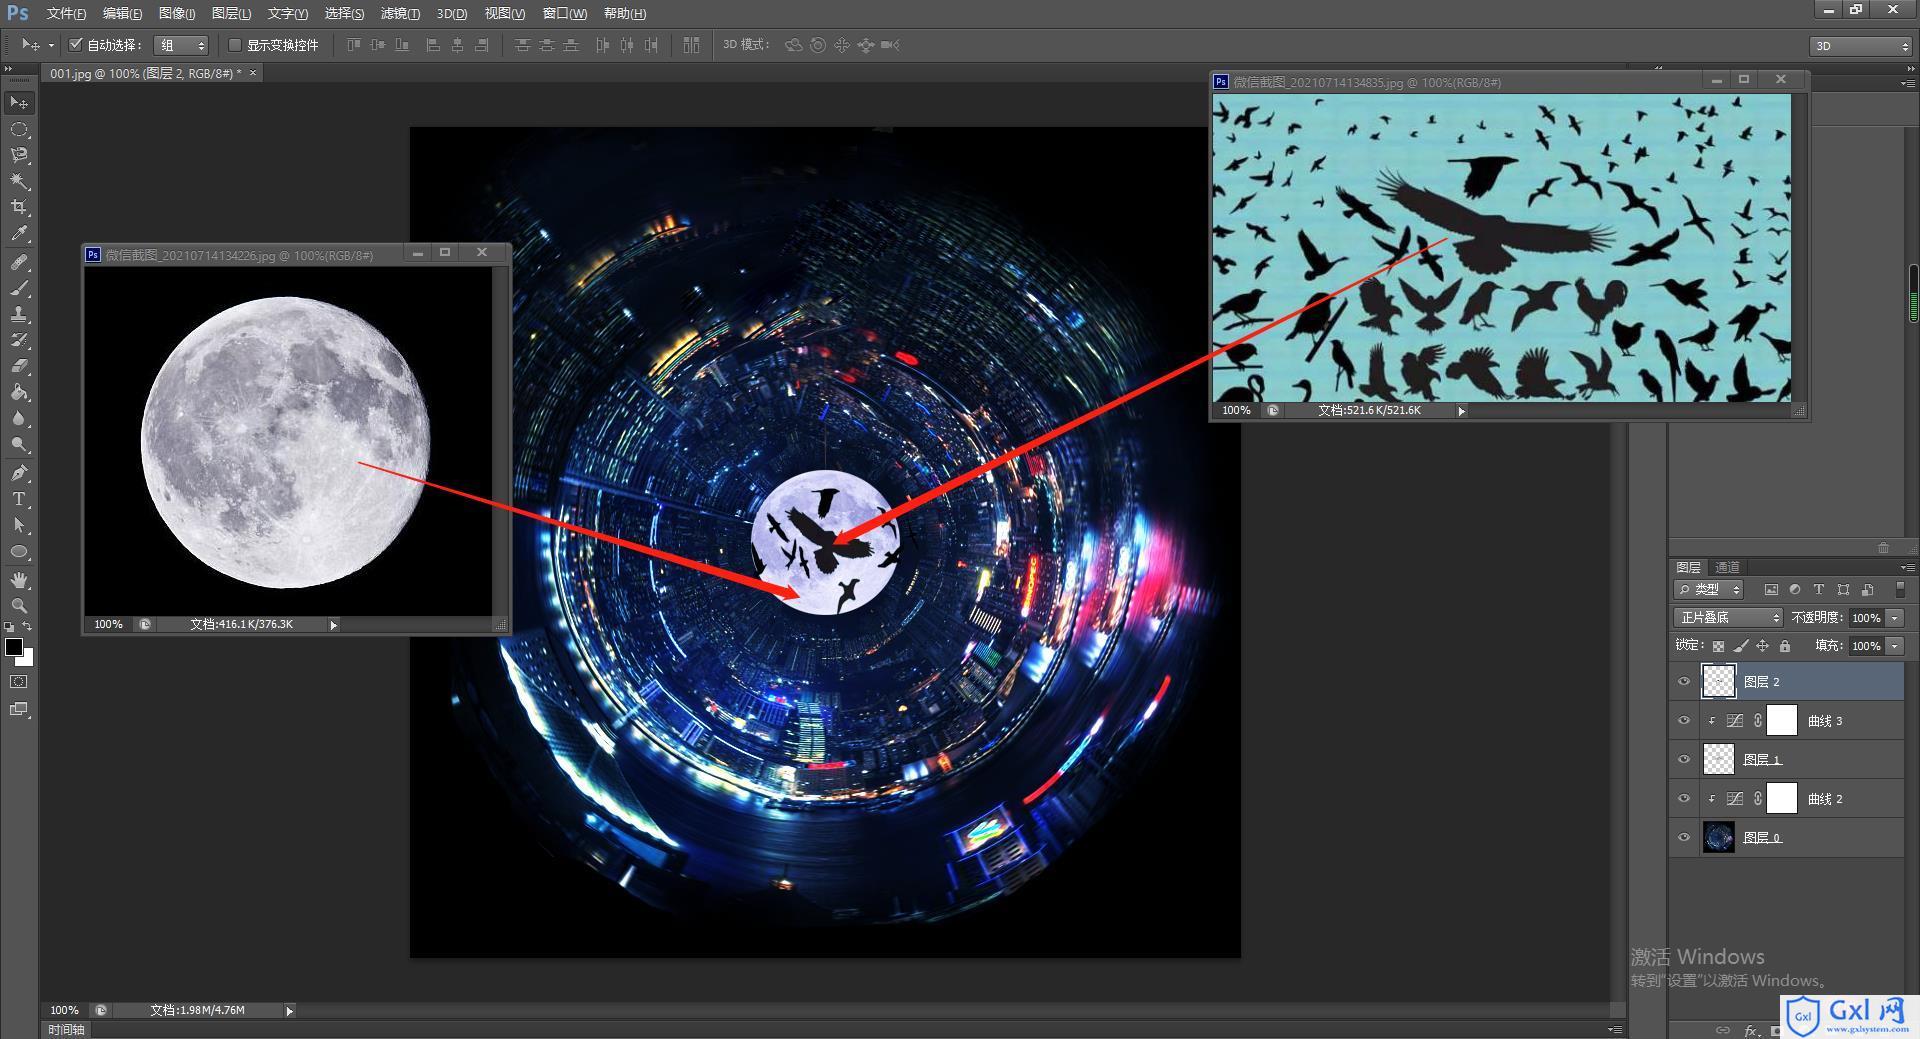This screenshot has width=1920, height=1039.
Task: Select the Horizontal Type tool
Action: tap(19, 499)
